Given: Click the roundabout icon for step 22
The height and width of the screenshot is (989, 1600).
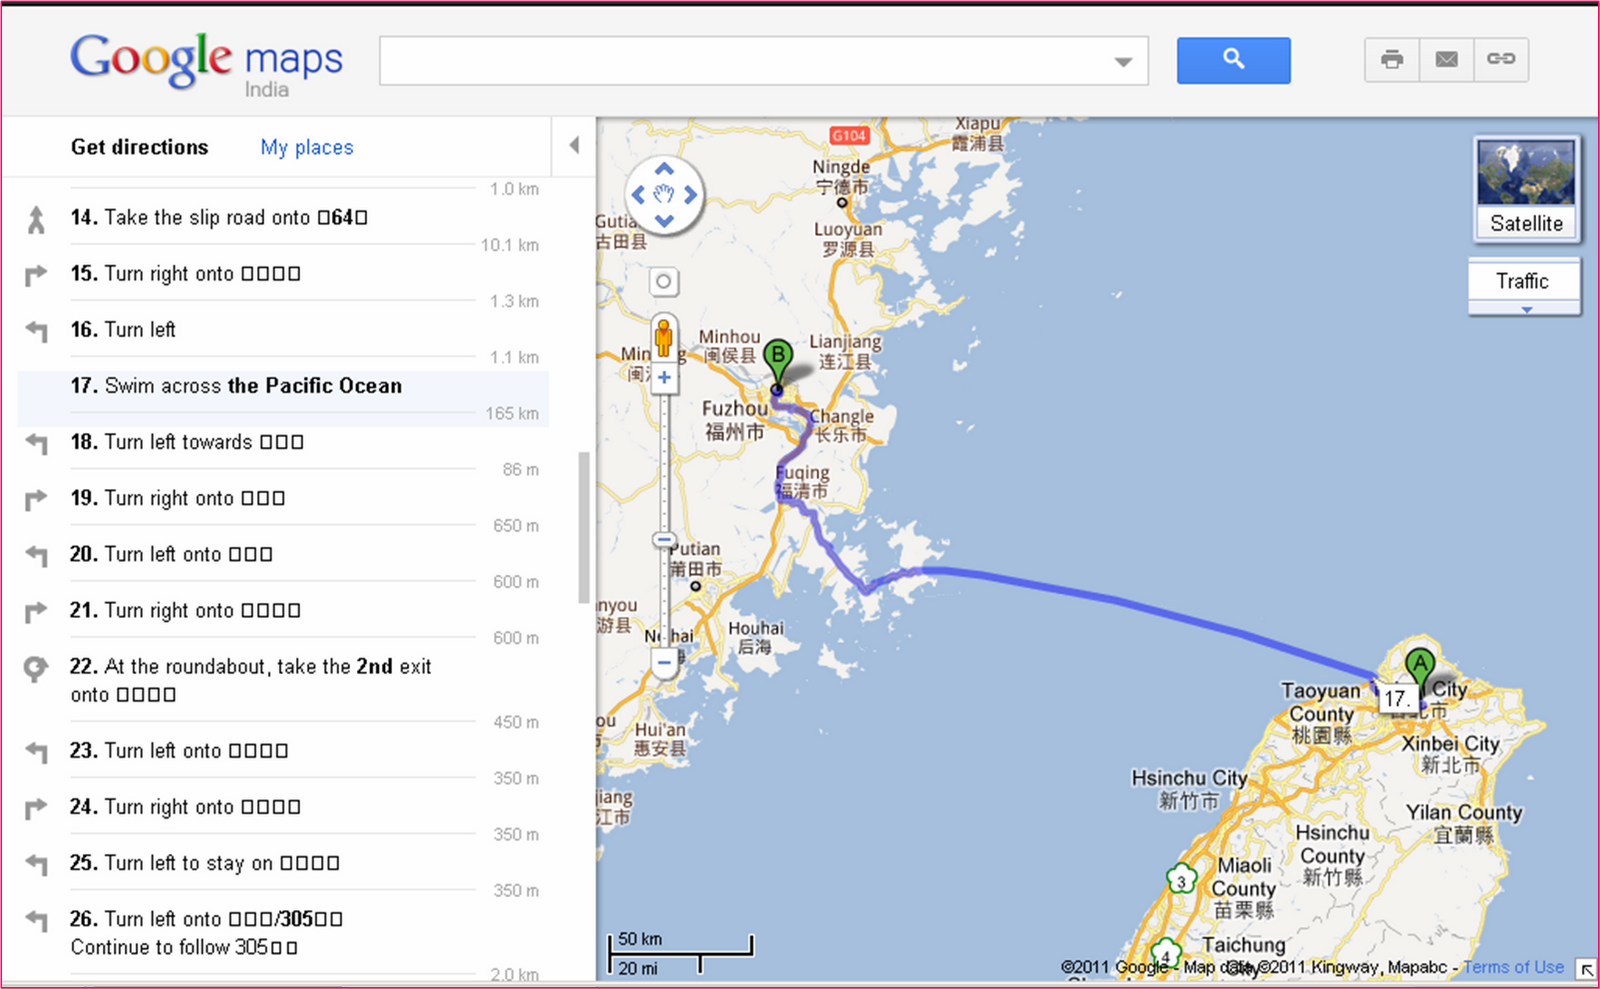Looking at the screenshot, I should [x=36, y=668].
